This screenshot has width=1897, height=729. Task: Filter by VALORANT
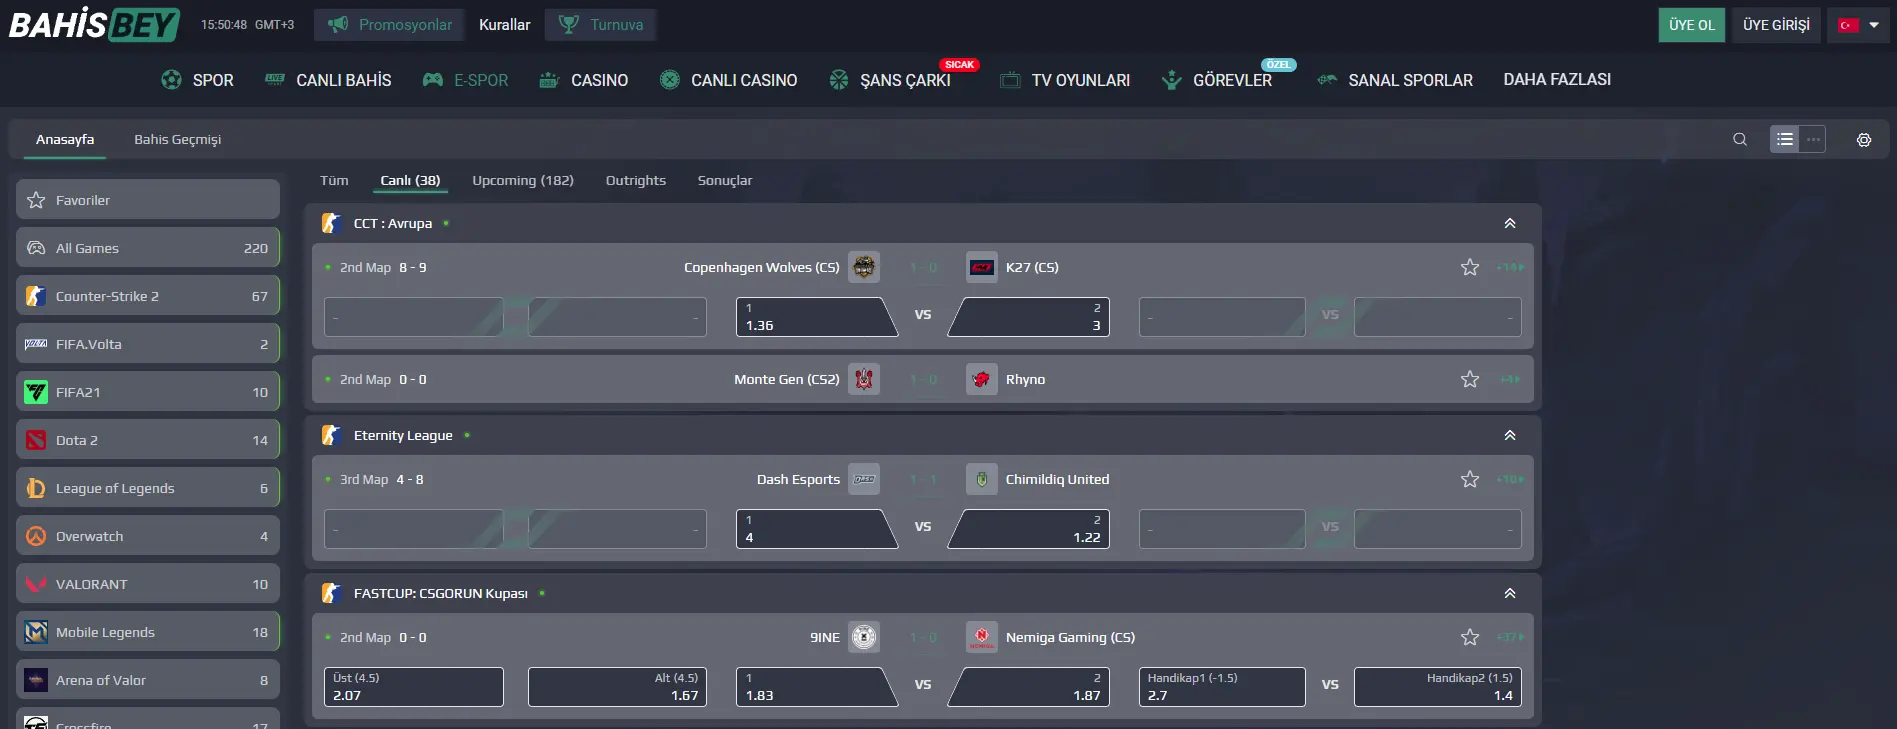[148, 584]
